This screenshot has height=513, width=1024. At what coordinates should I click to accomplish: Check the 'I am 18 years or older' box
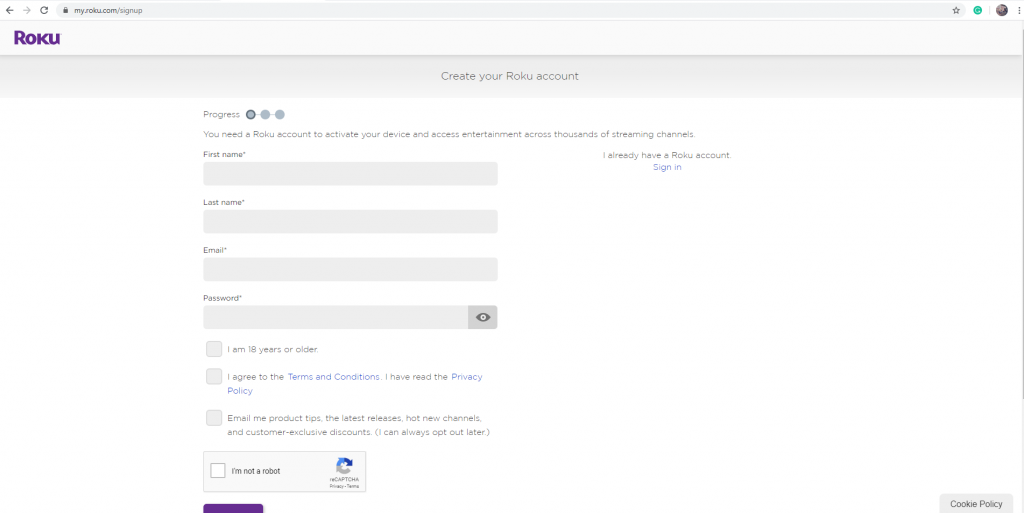click(214, 349)
